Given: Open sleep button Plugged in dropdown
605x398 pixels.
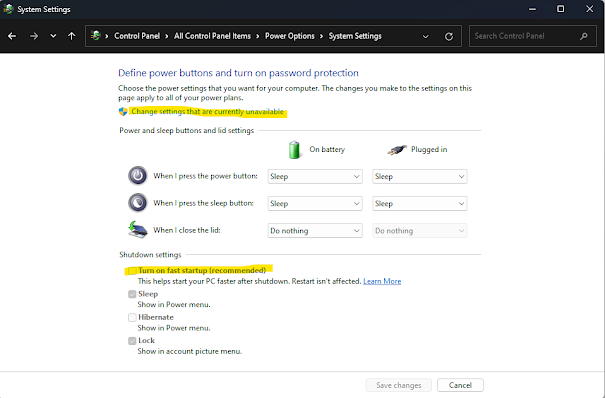Looking at the screenshot, I should 420,204.
